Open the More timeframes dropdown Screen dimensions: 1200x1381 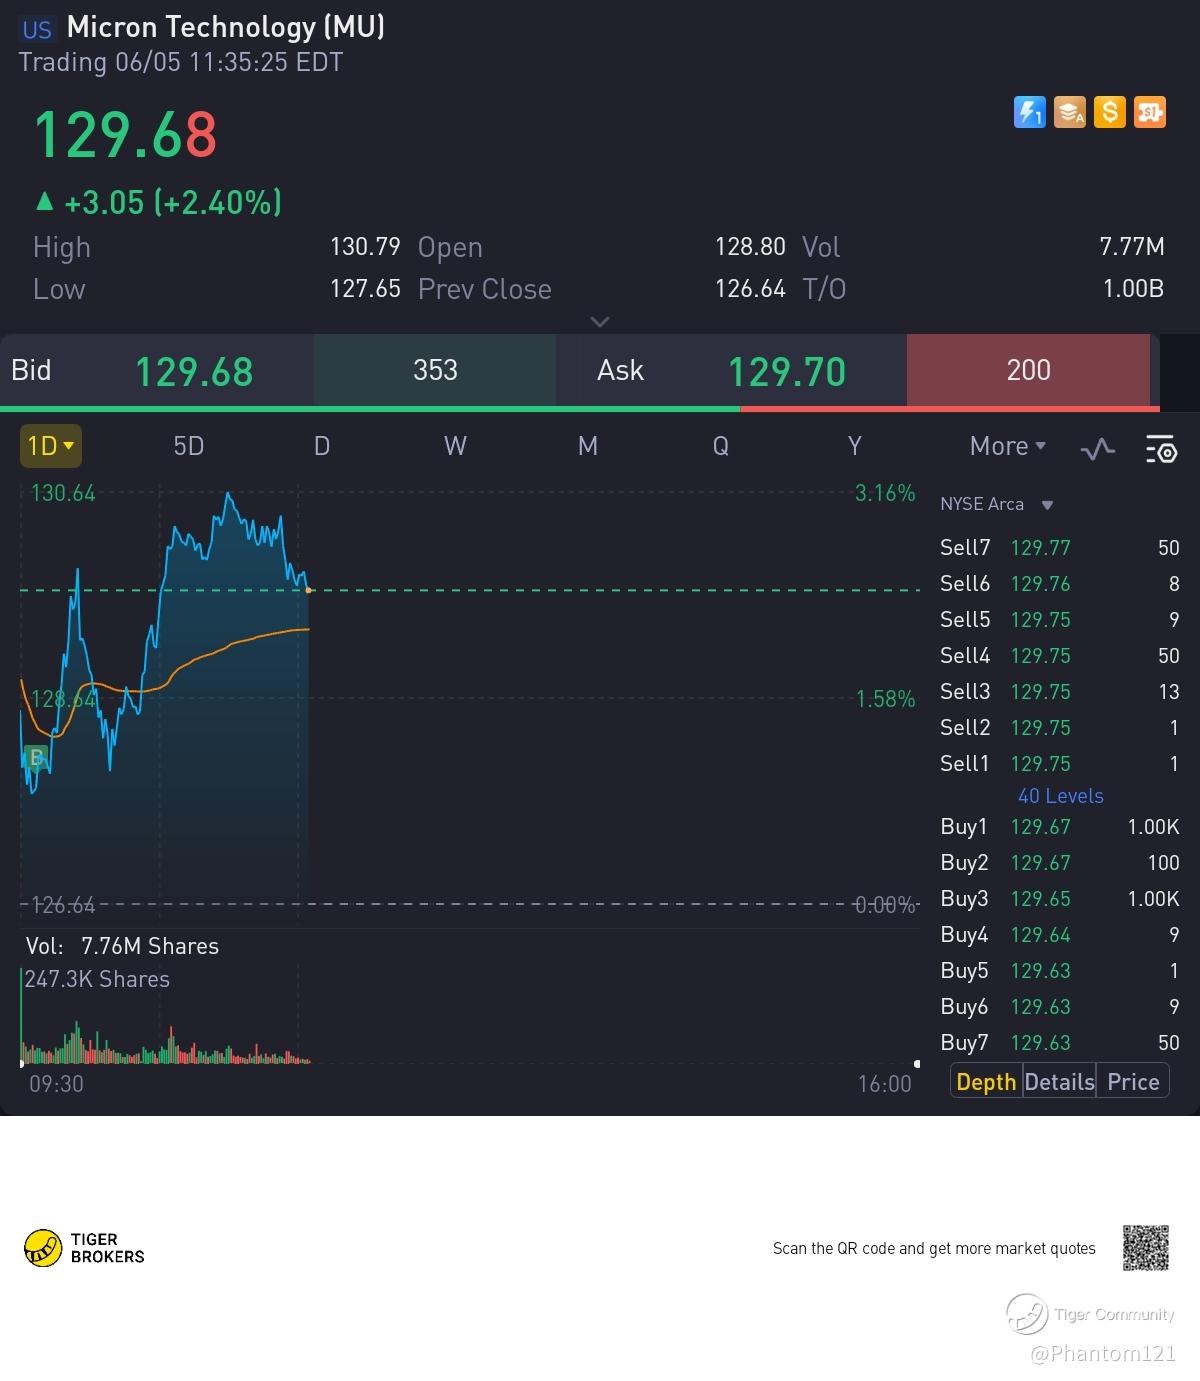tap(1008, 446)
